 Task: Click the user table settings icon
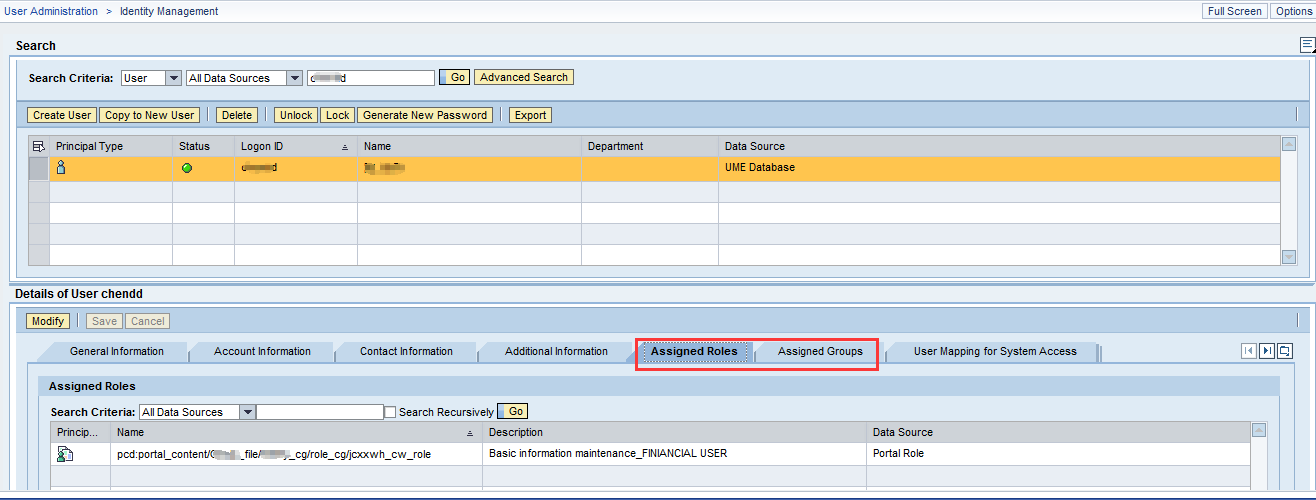click(39, 146)
